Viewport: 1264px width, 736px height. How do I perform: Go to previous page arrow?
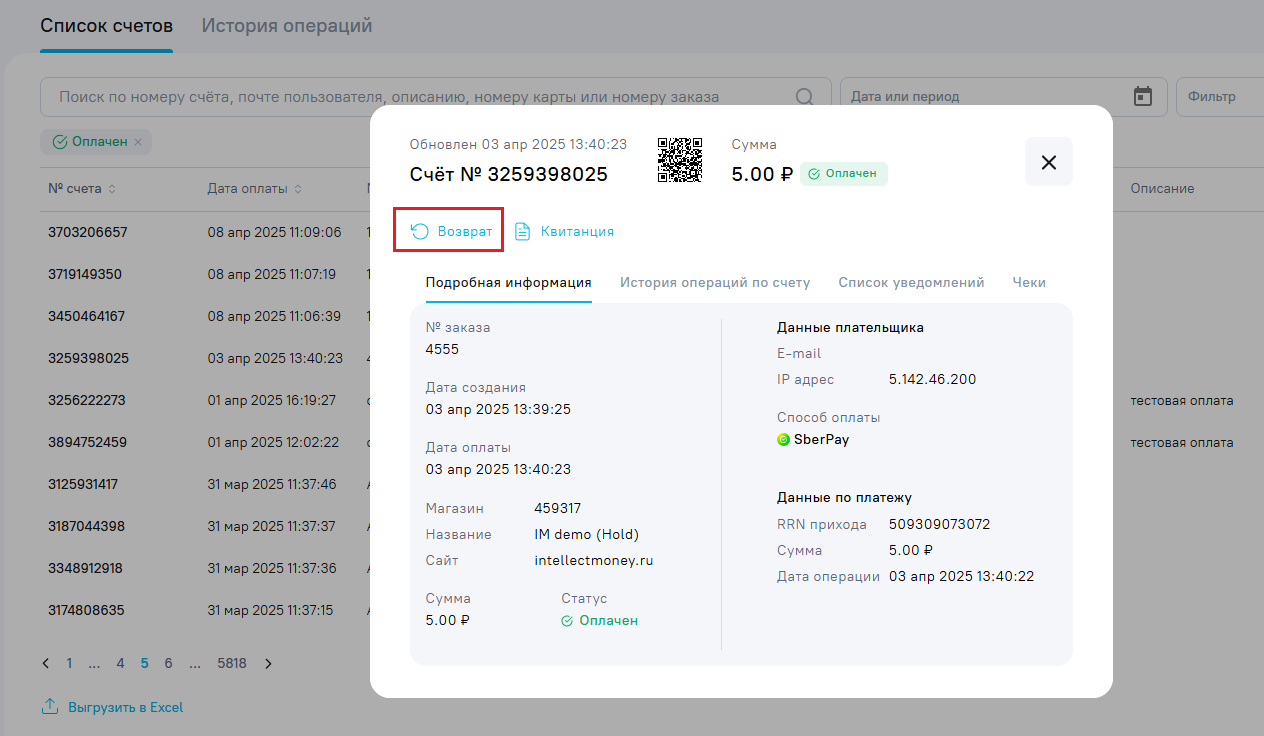tap(46, 663)
